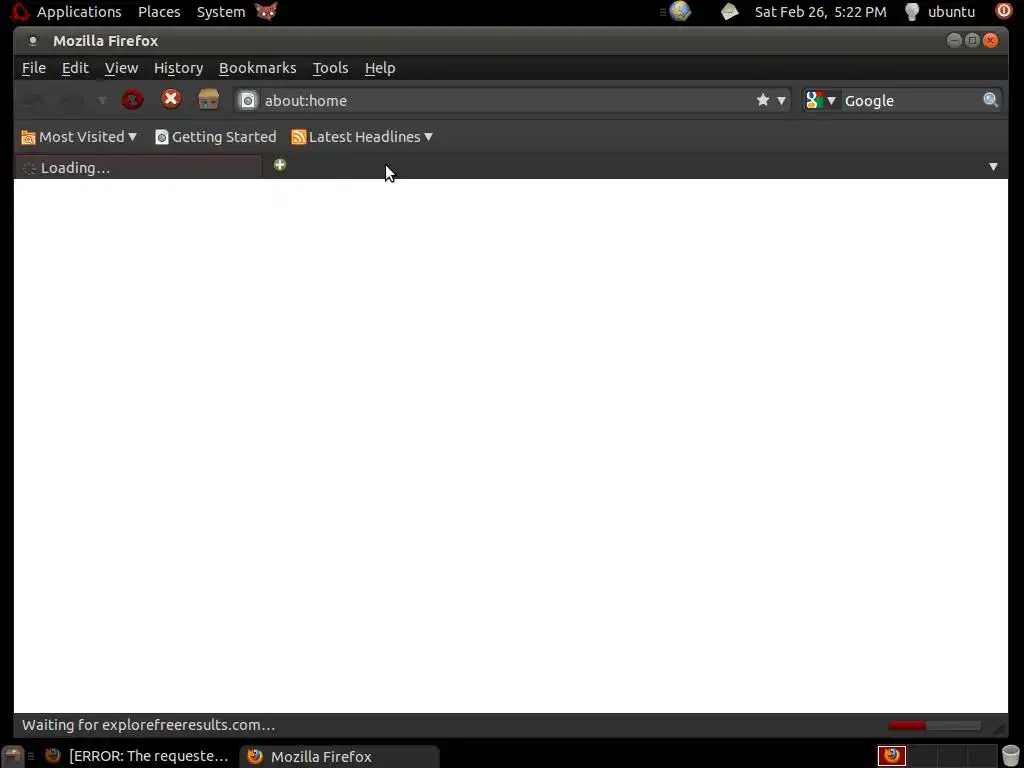The width and height of the screenshot is (1024, 768).
Task: Show the list of all tabs arrow
Action: (993, 167)
